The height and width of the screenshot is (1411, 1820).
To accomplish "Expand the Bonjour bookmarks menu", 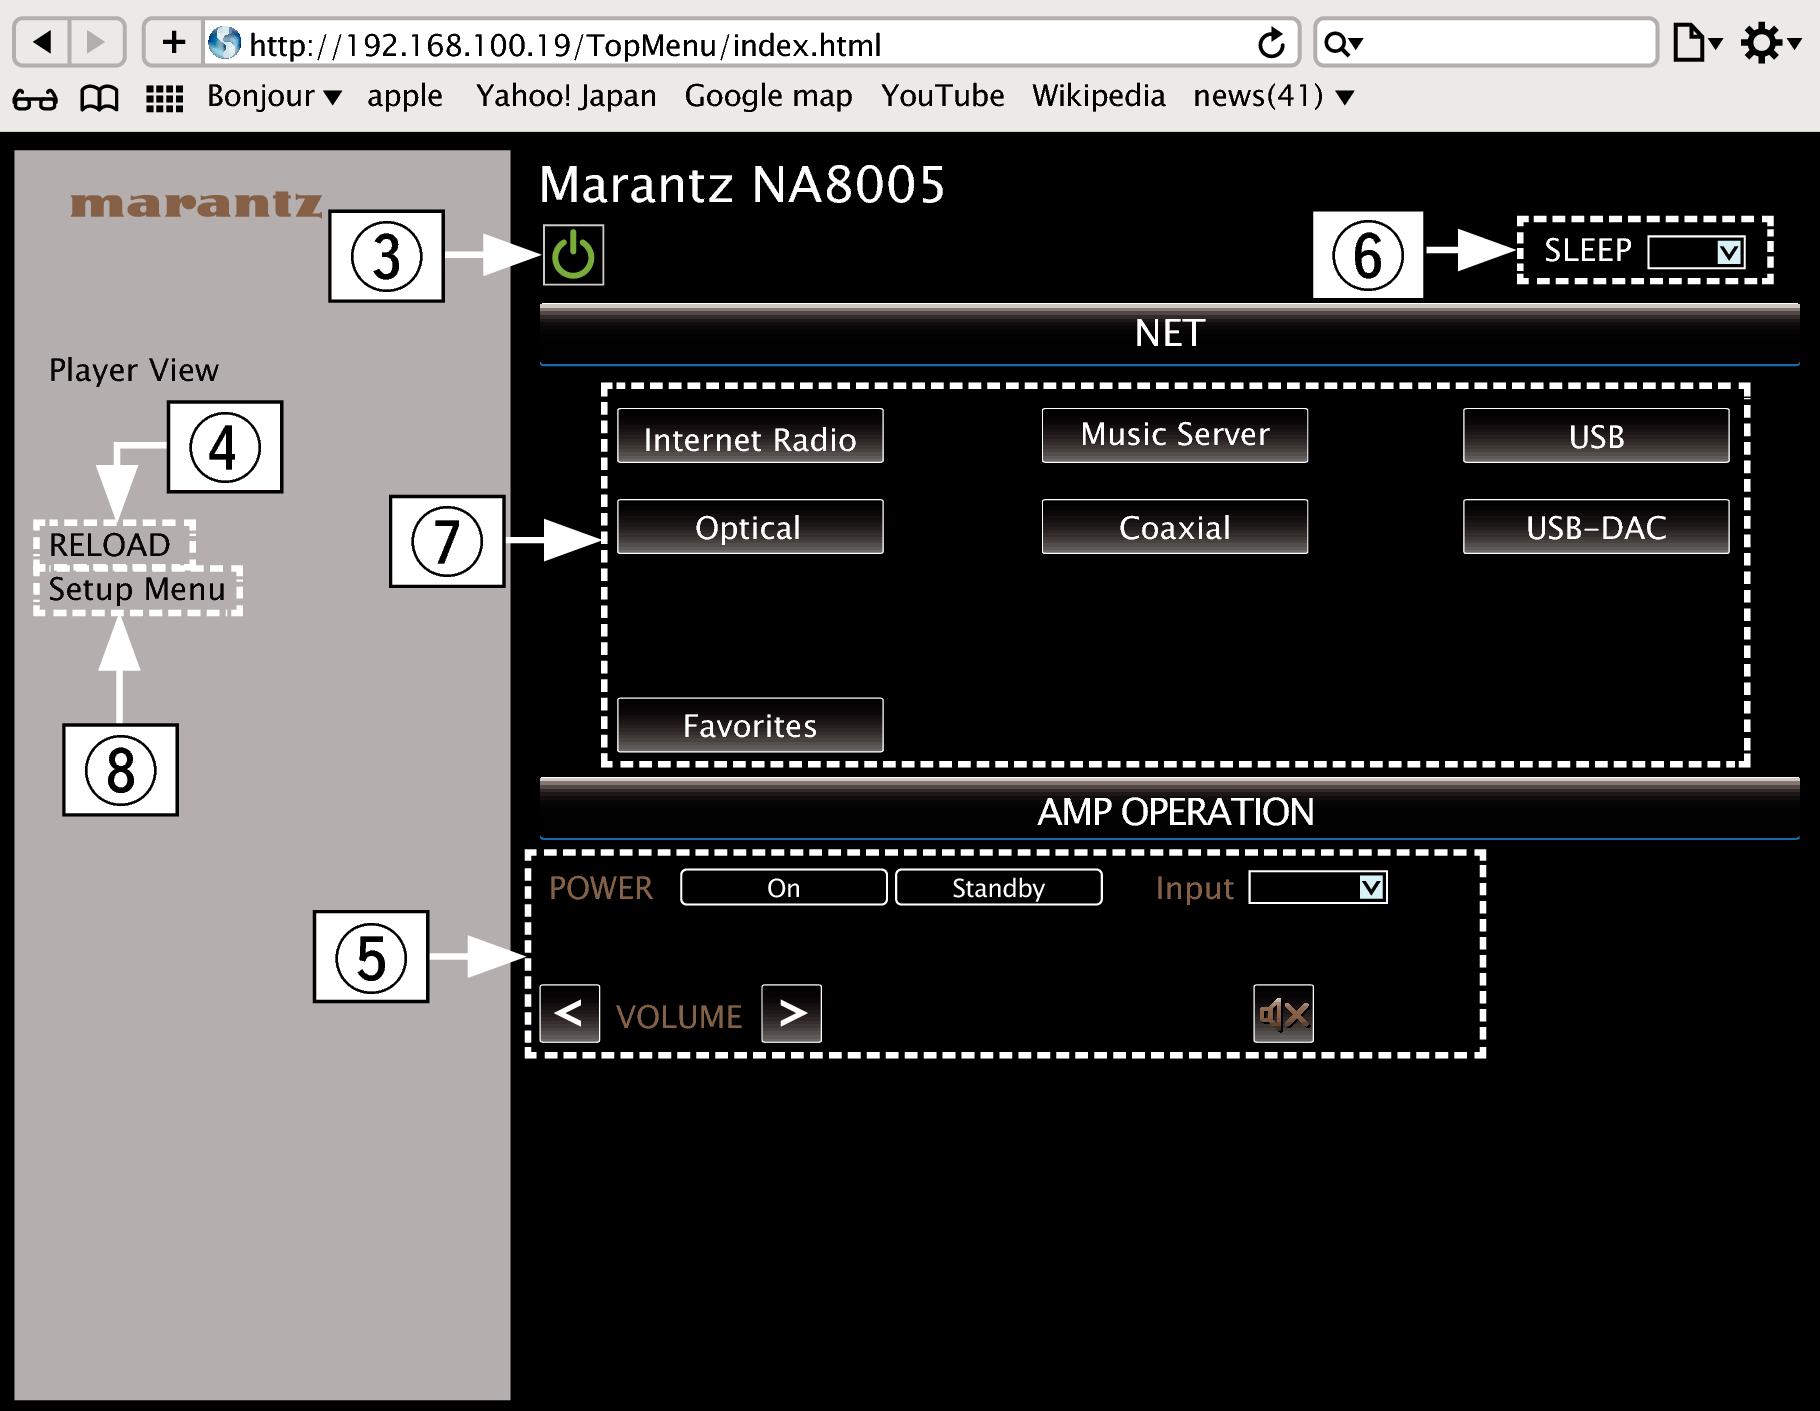I will pos(274,96).
